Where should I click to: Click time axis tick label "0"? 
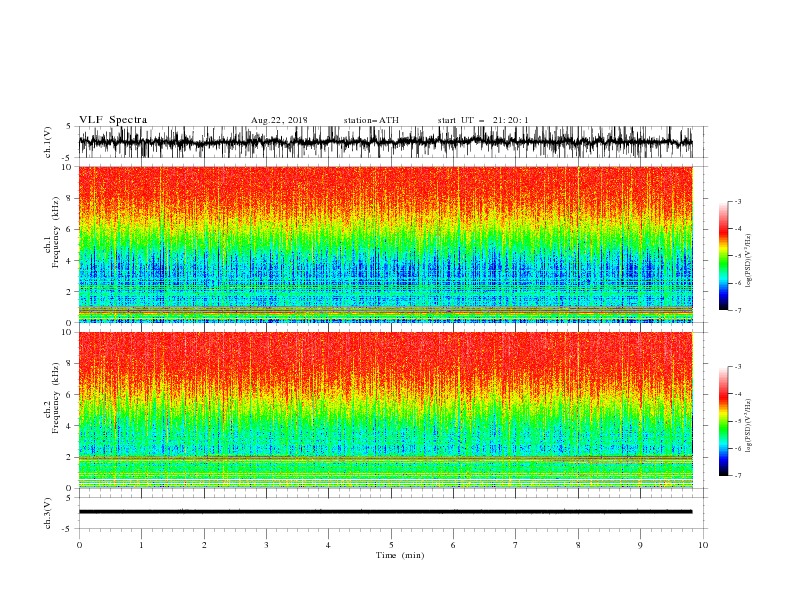[79, 545]
